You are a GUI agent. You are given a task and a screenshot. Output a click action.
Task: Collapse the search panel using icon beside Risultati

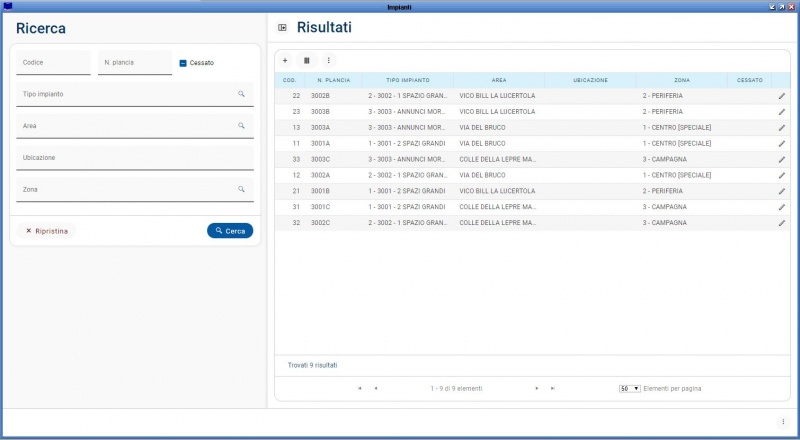click(282, 28)
